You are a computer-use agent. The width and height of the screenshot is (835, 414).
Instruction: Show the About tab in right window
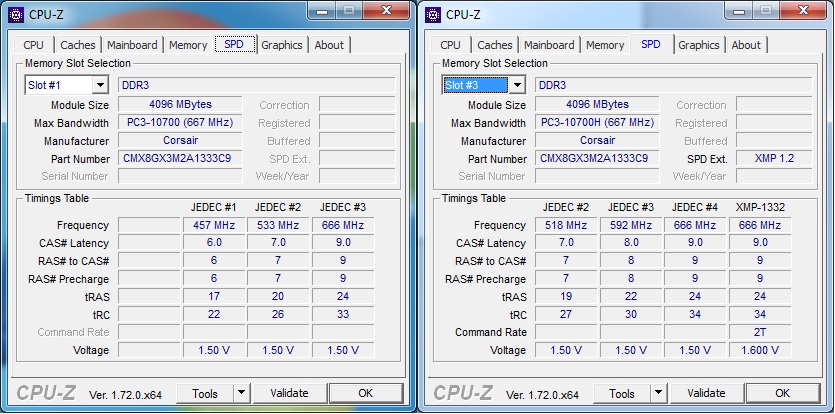pyautogui.click(x=746, y=45)
